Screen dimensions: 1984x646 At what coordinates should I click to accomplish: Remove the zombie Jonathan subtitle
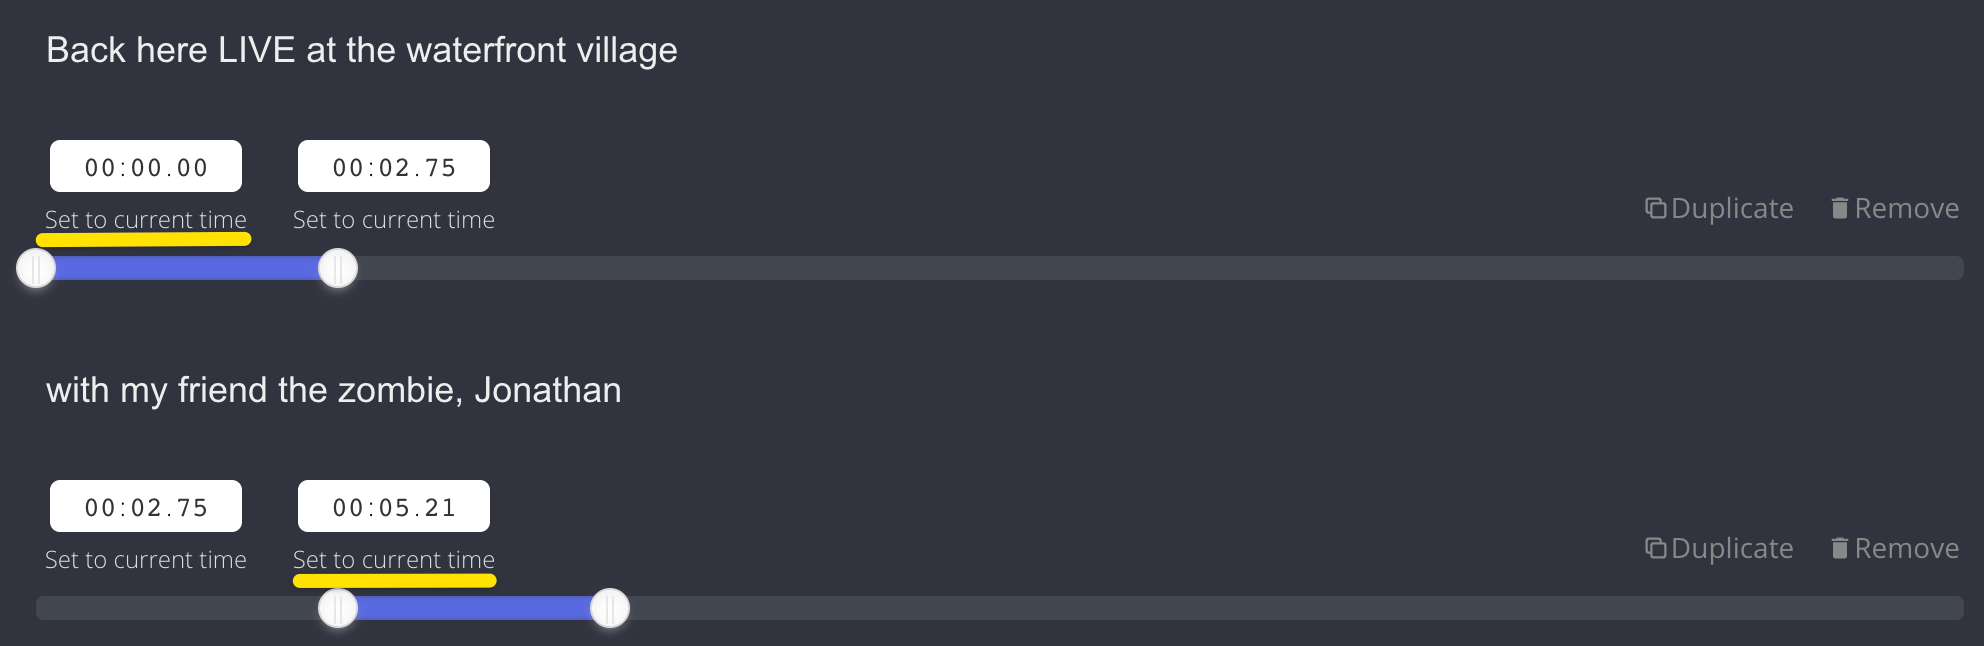tap(1895, 548)
